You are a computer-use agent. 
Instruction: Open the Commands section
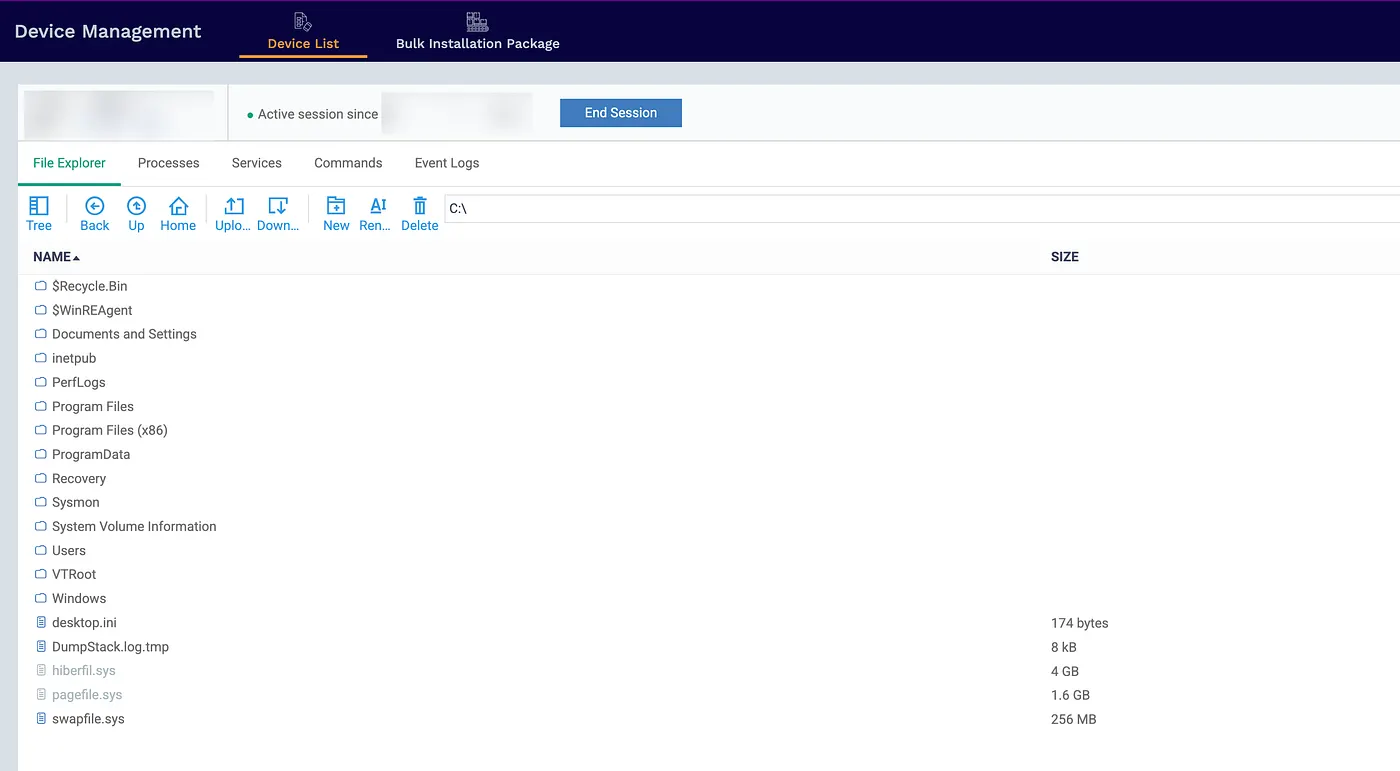pyautogui.click(x=347, y=162)
